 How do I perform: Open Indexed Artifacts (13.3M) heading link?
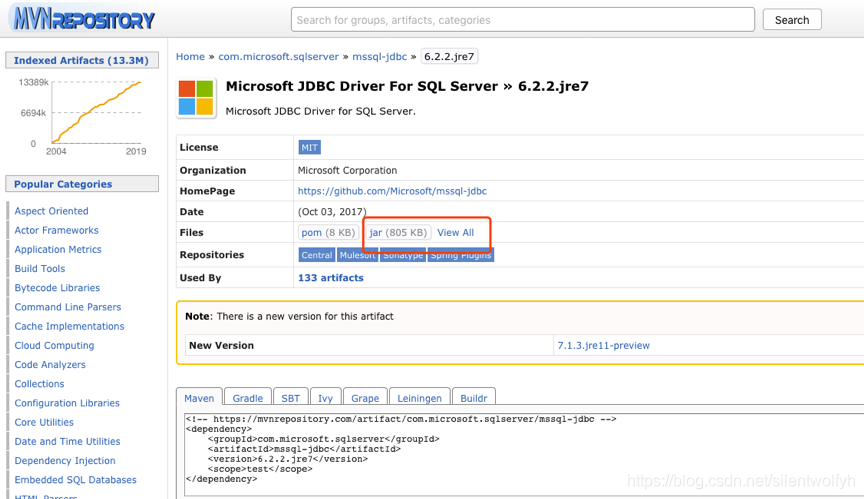pyautogui.click(x=81, y=60)
